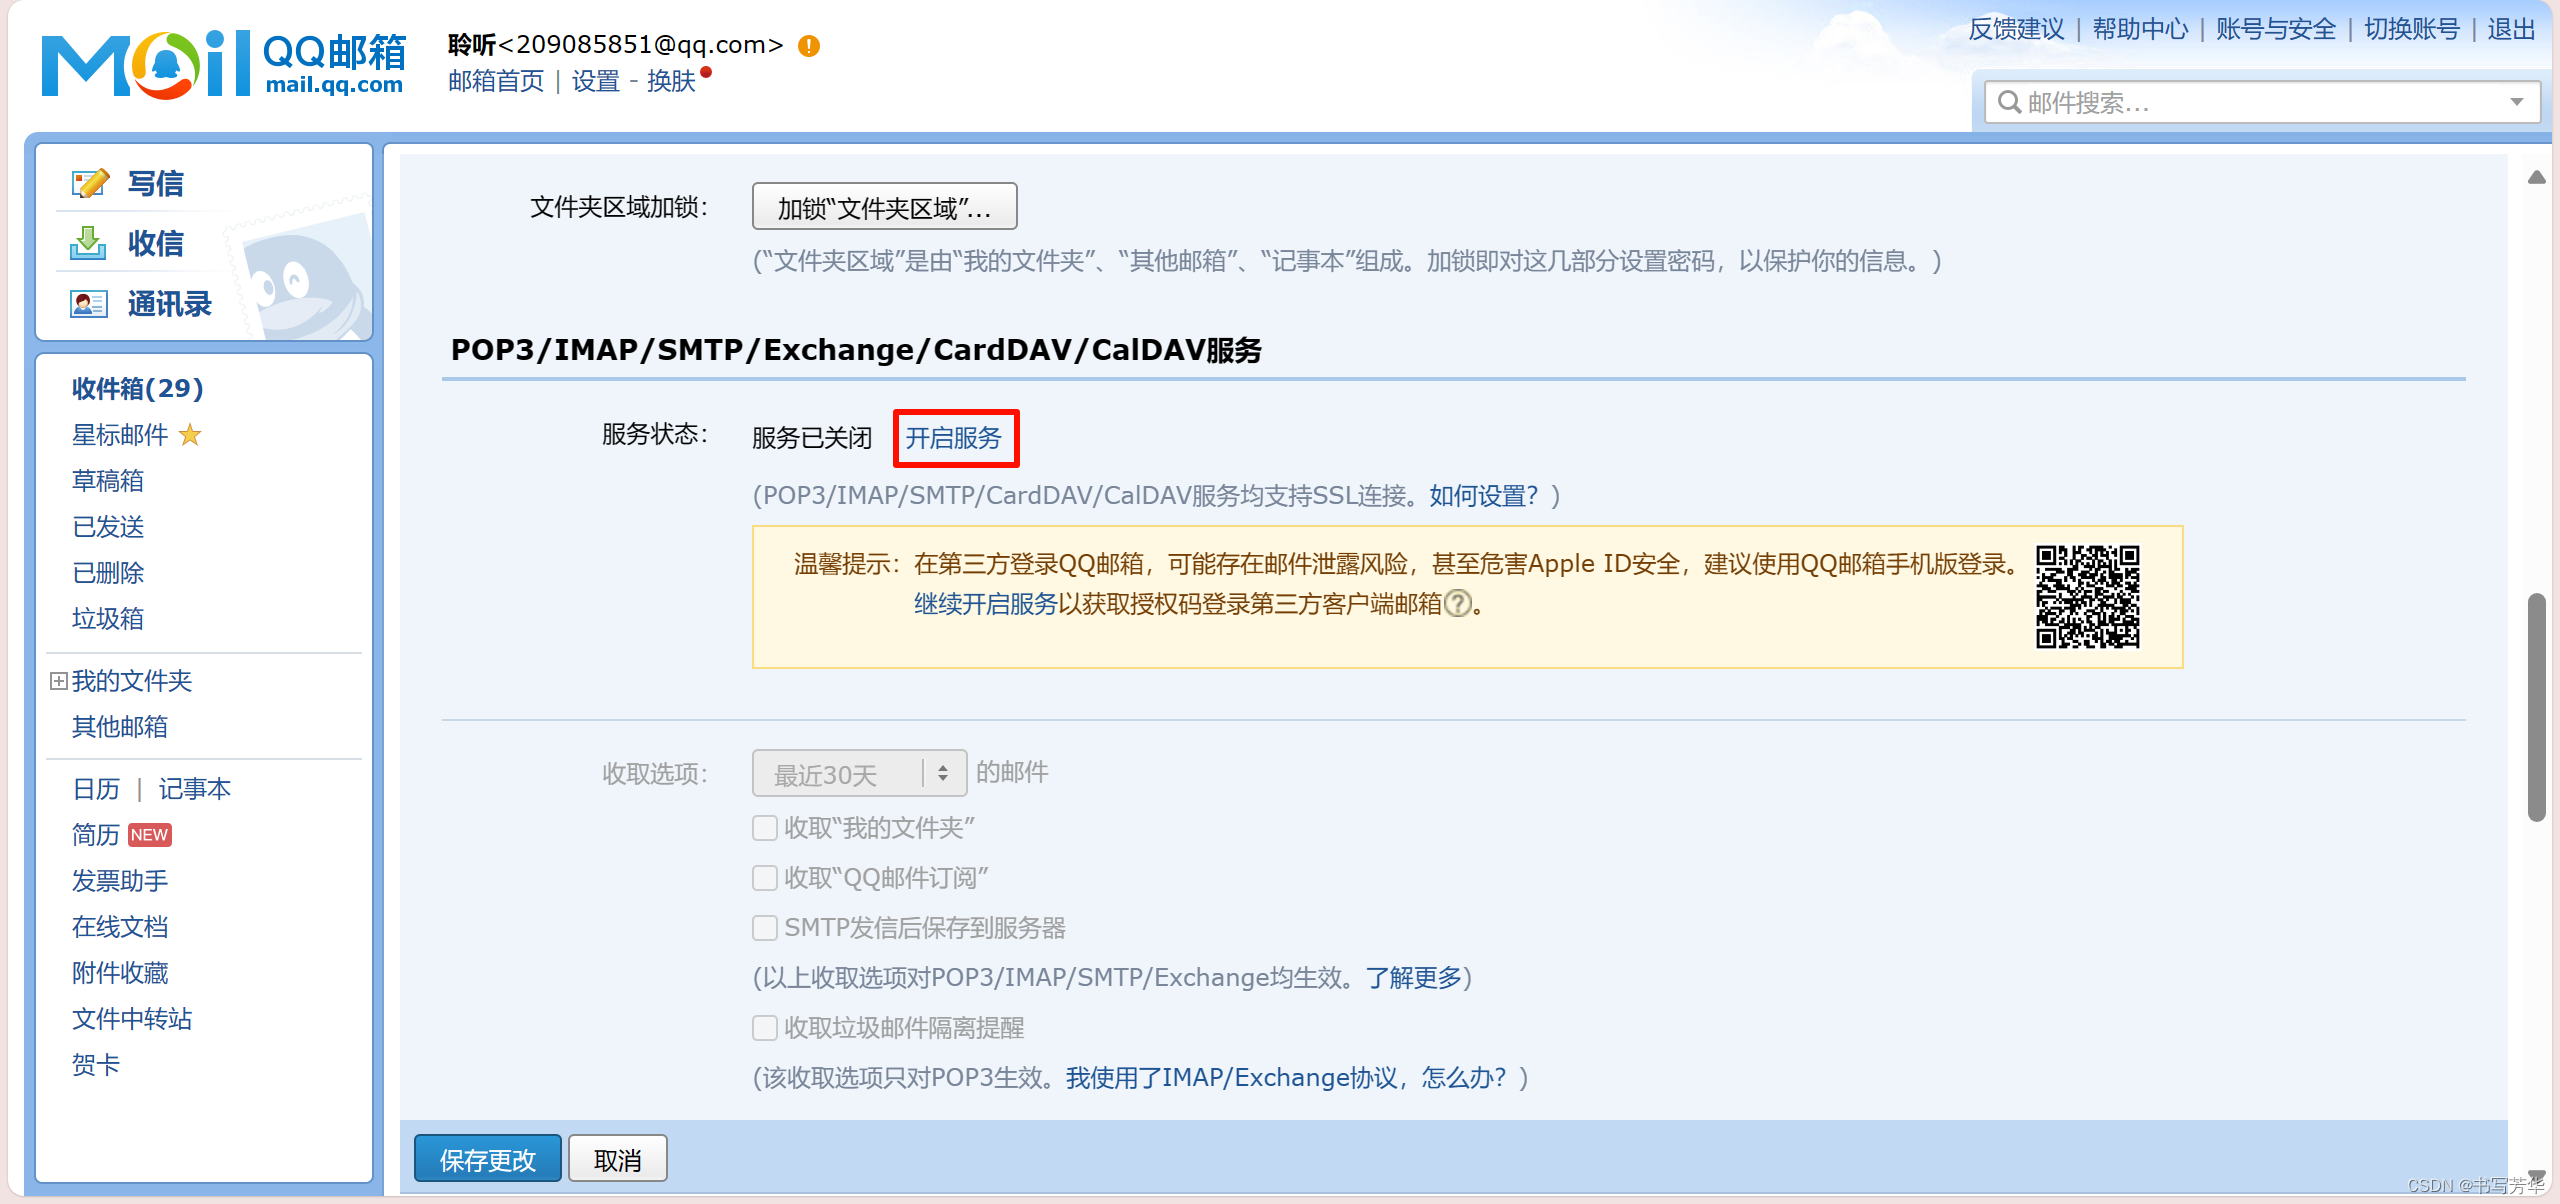Click 我使用了IMAP/Exchange协议，怎么办? link

(1286, 1078)
